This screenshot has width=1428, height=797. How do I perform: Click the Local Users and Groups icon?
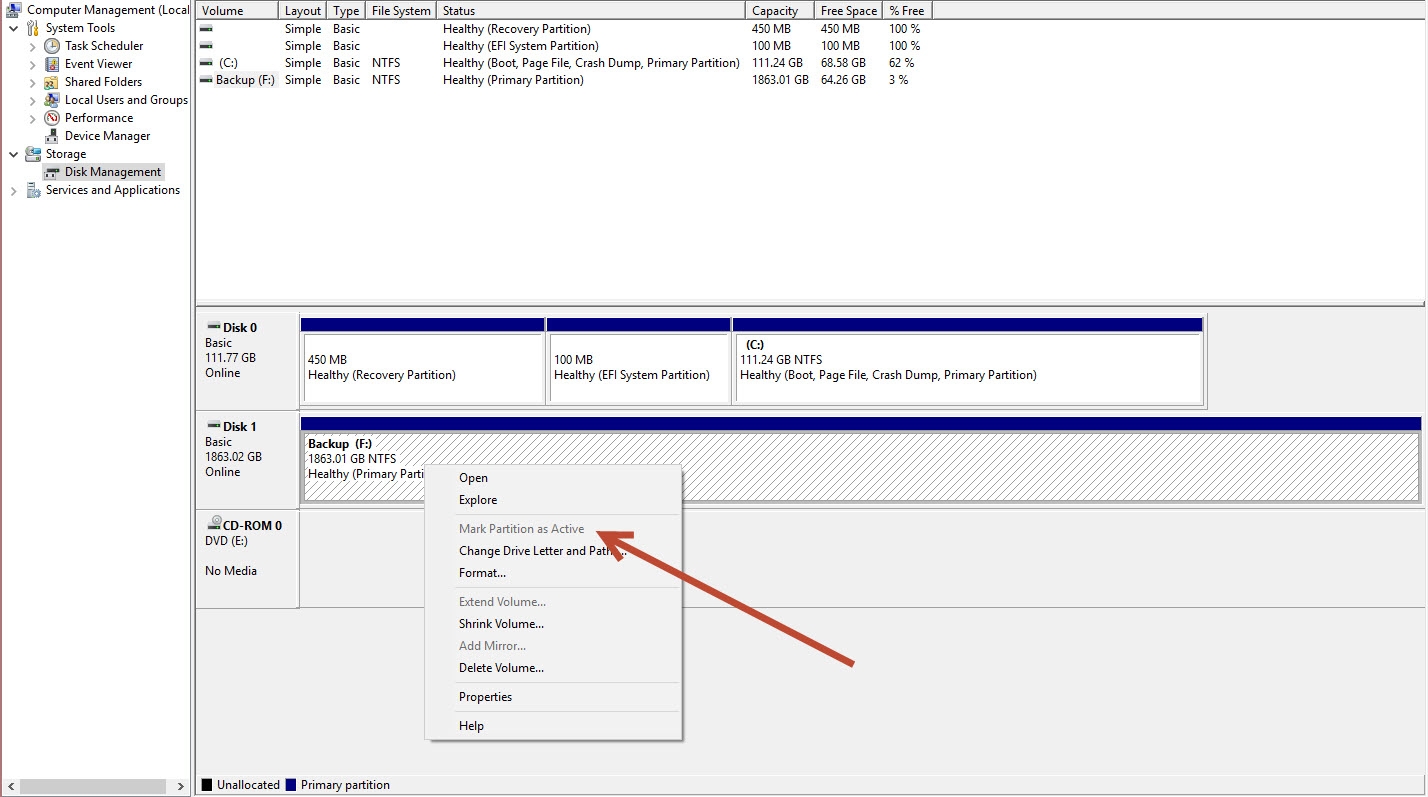[52, 100]
